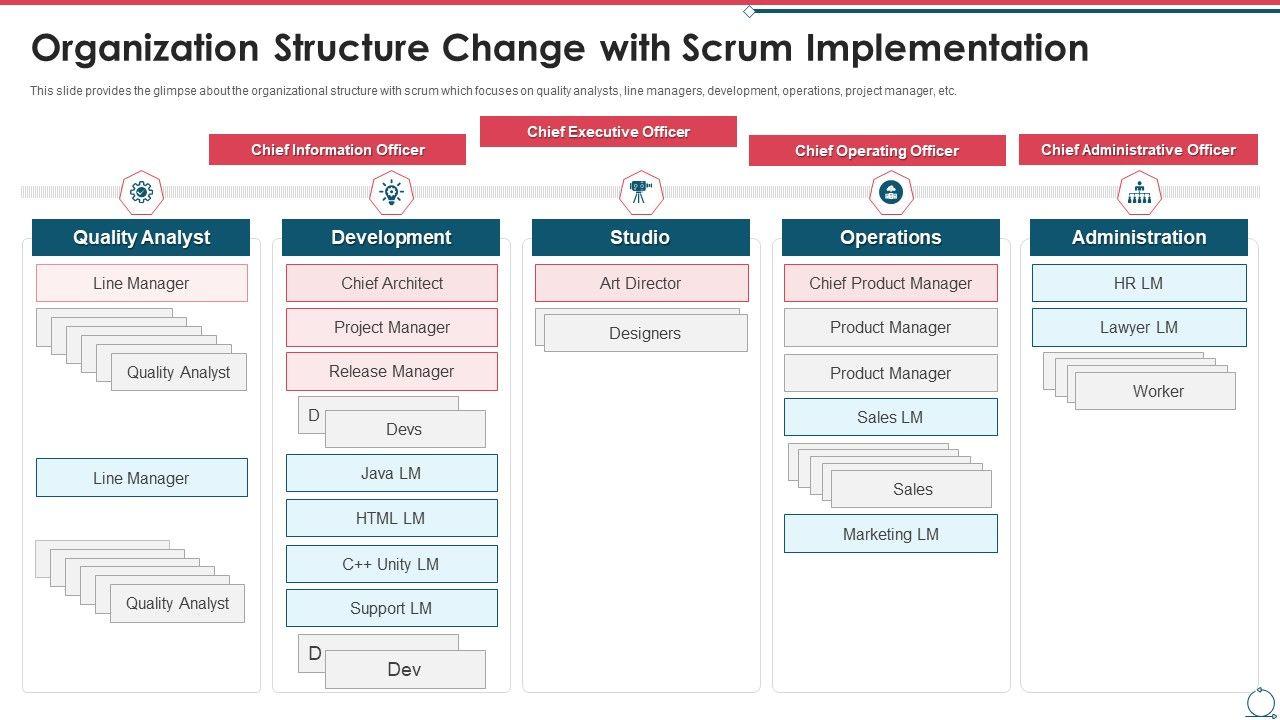Click the Chief Operating Officer box

[x=877, y=151]
